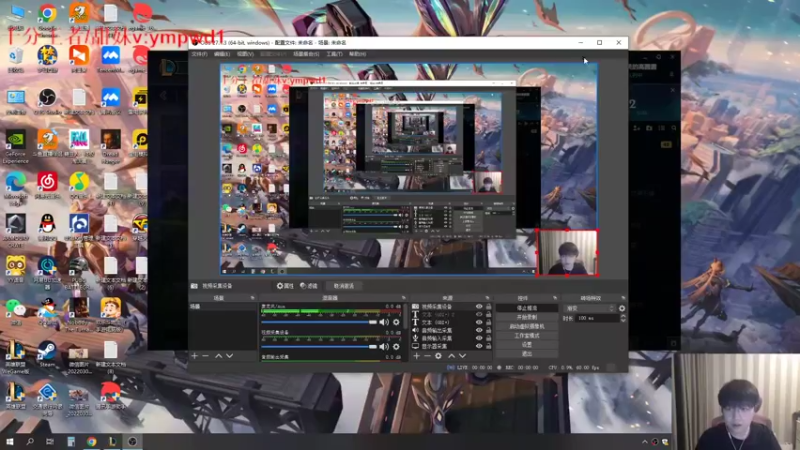The width and height of the screenshot is (800, 450).
Task: Pop out the 场景 dock header icon
Action: click(253, 298)
